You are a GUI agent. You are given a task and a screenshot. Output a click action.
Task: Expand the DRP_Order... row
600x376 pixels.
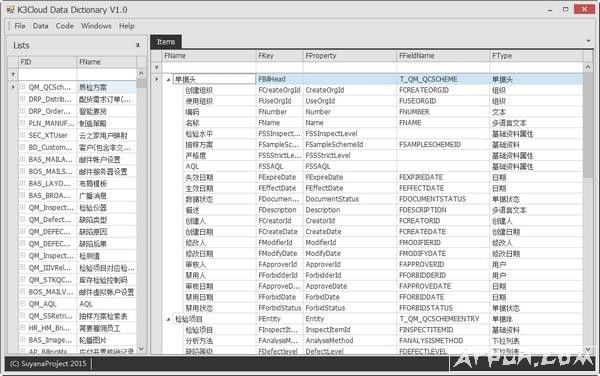click(x=23, y=111)
